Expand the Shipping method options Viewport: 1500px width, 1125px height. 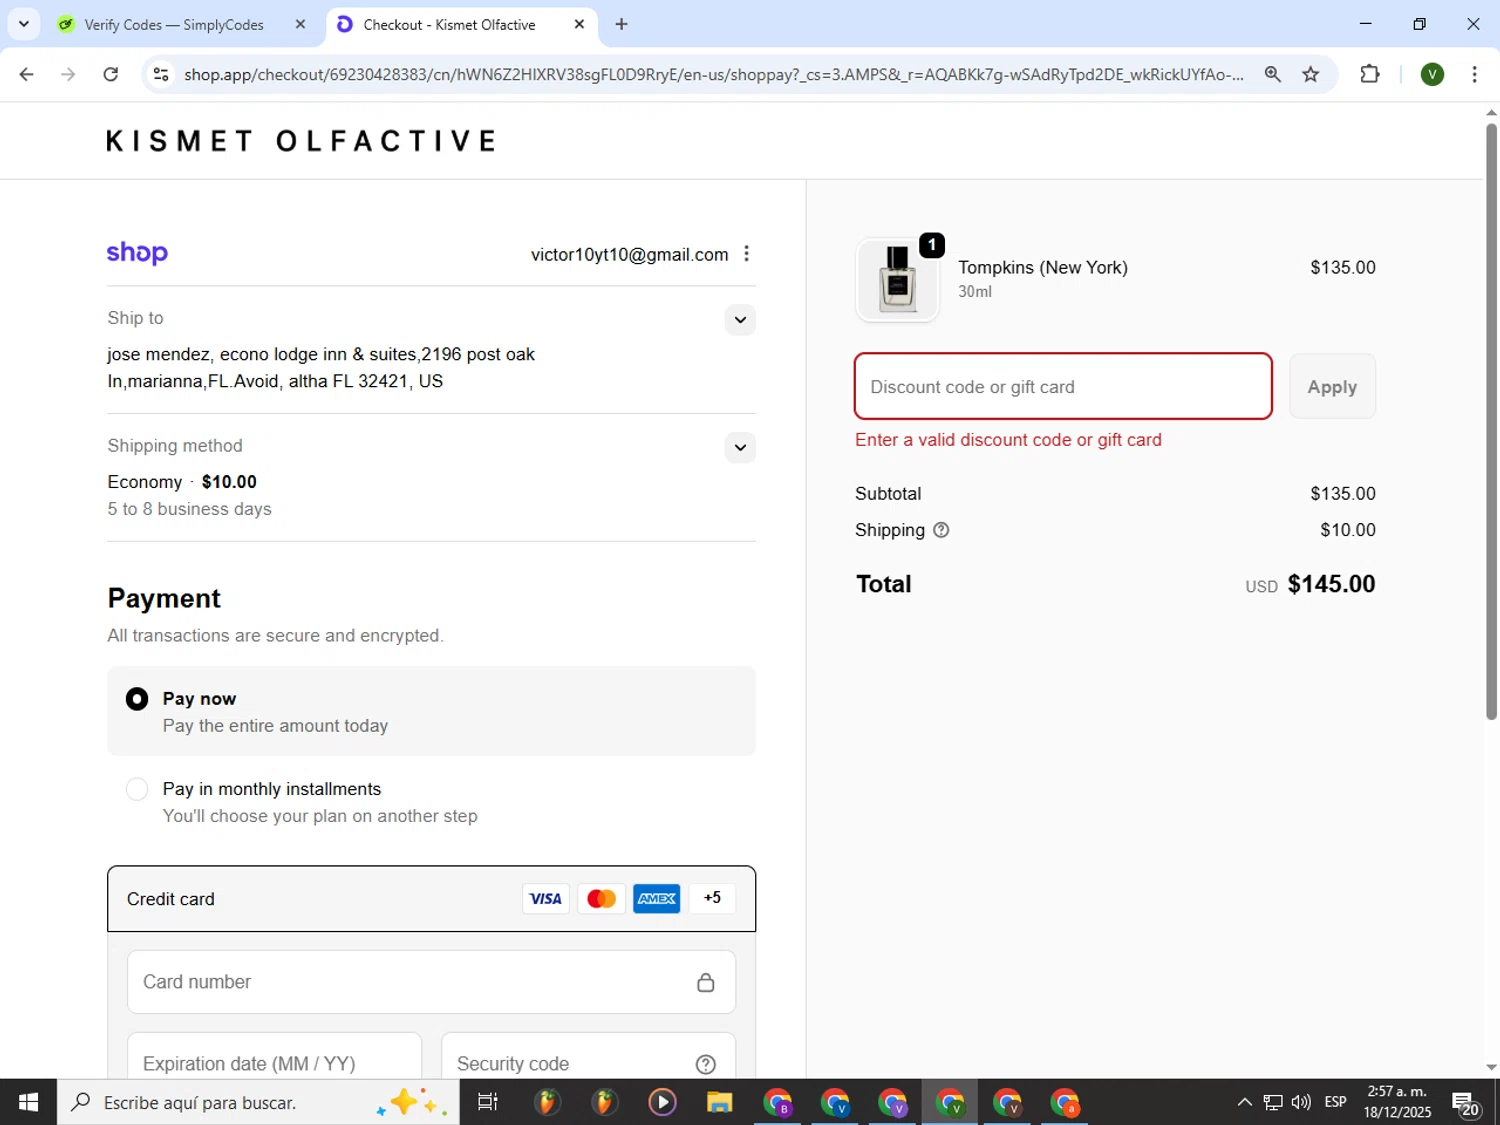[x=740, y=448]
